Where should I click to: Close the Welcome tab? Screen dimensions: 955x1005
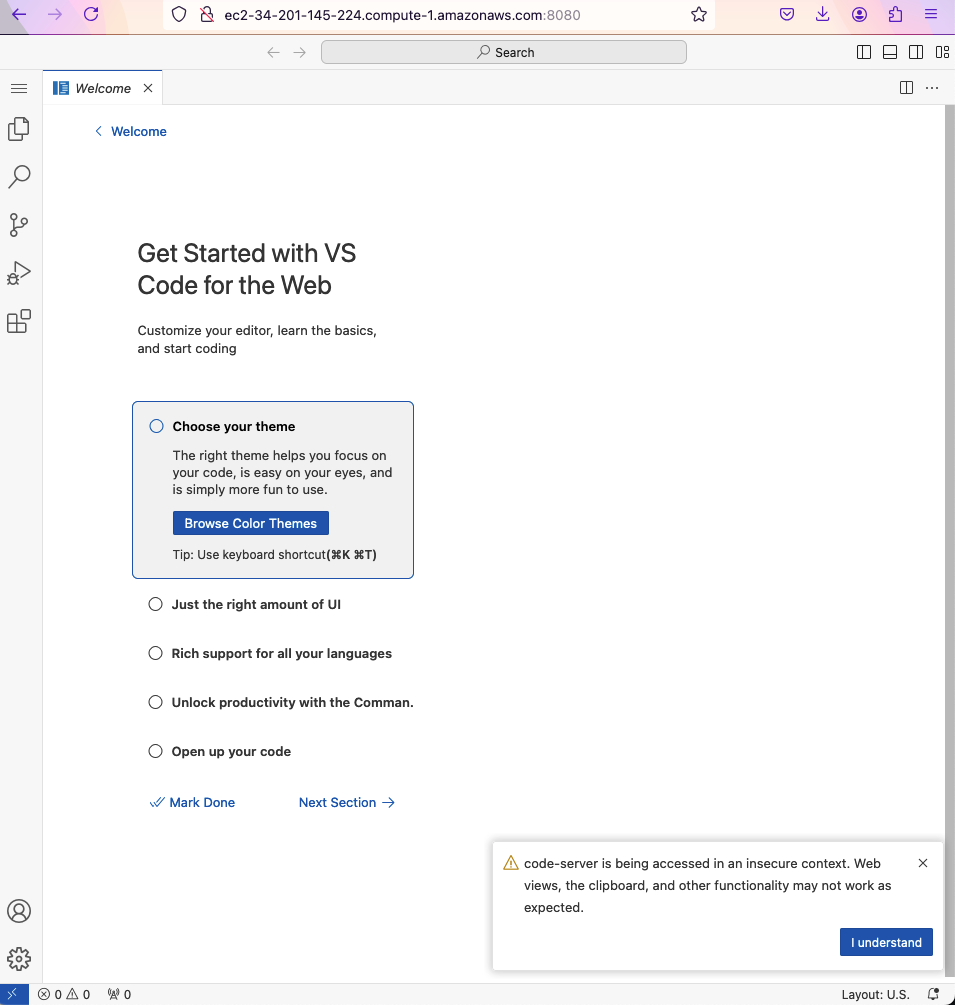tap(148, 88)
